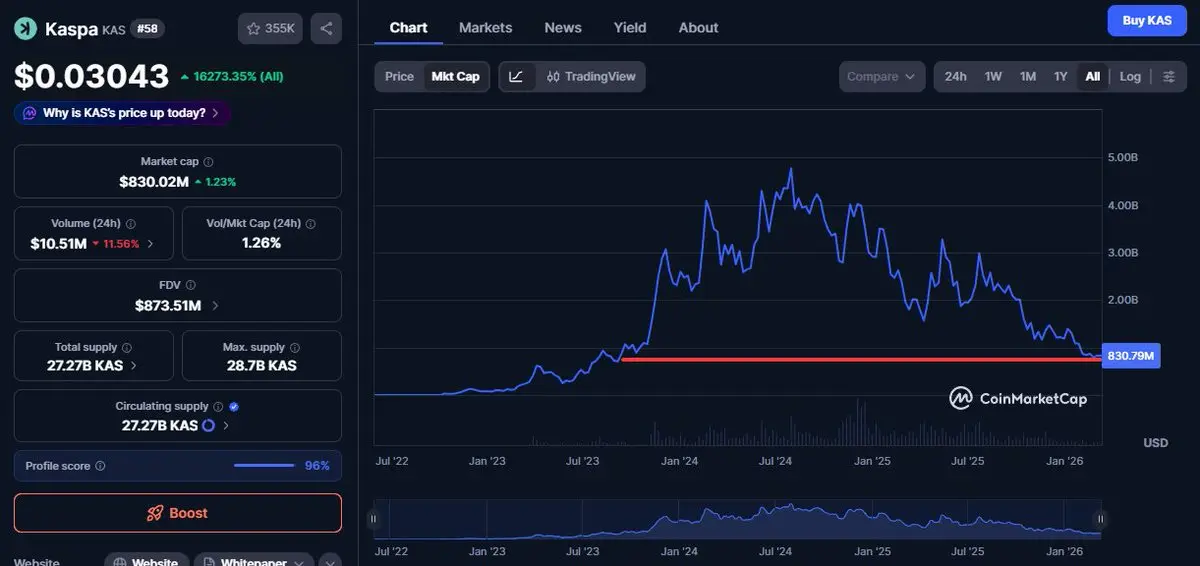Click the 5.00B axis label
Viewport: 1200px width, 566px height.
pyautogui.click(x=1122, y=158)
